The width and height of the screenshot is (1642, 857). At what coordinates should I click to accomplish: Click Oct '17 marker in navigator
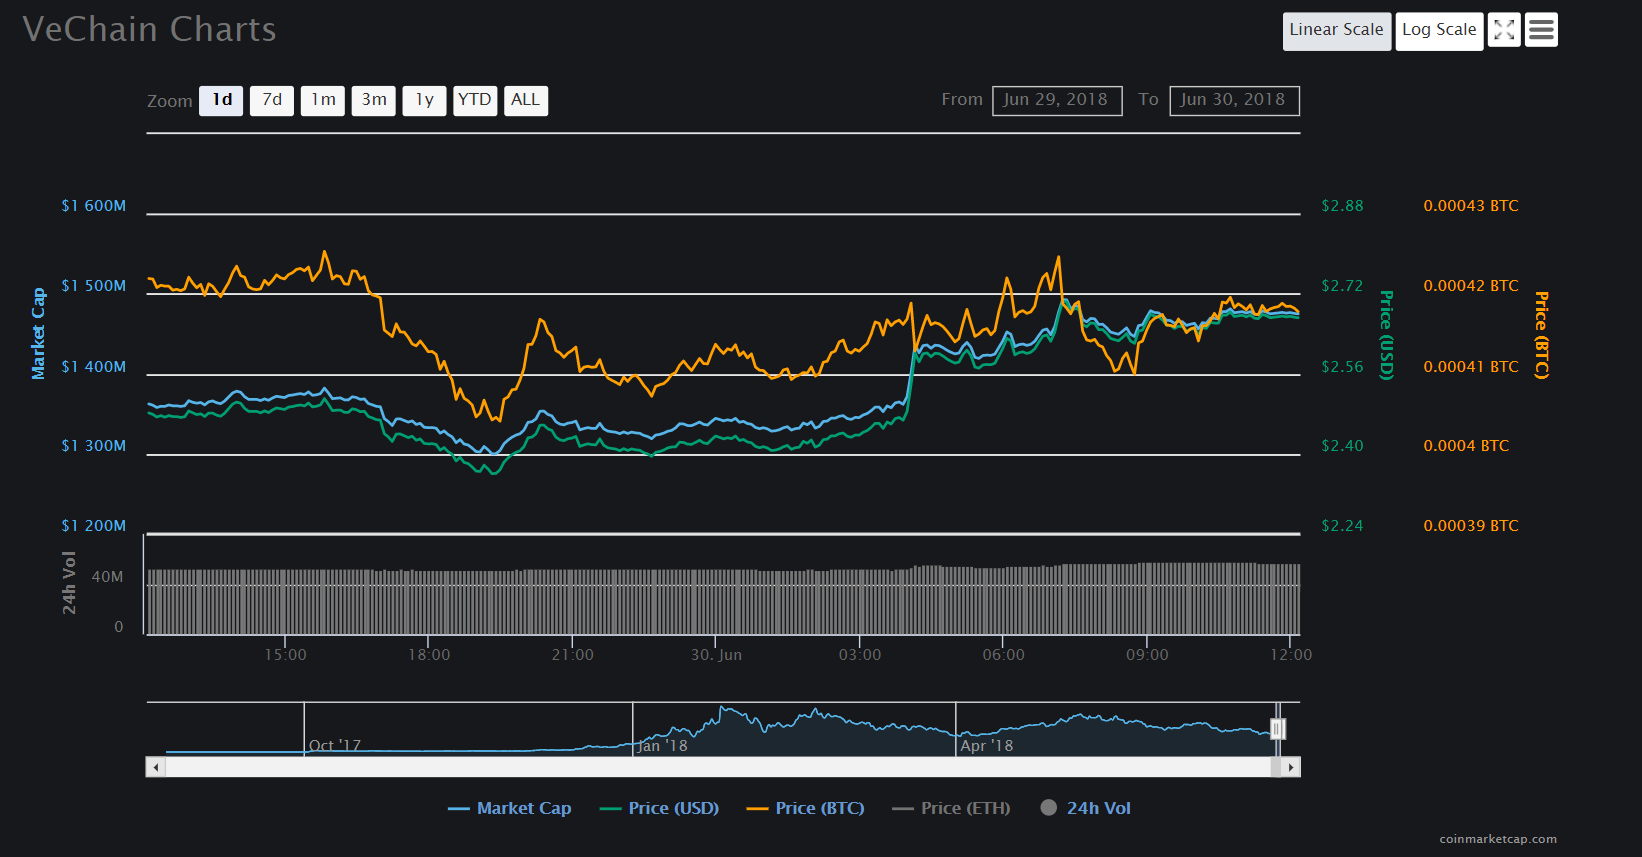tap(335, 746)
